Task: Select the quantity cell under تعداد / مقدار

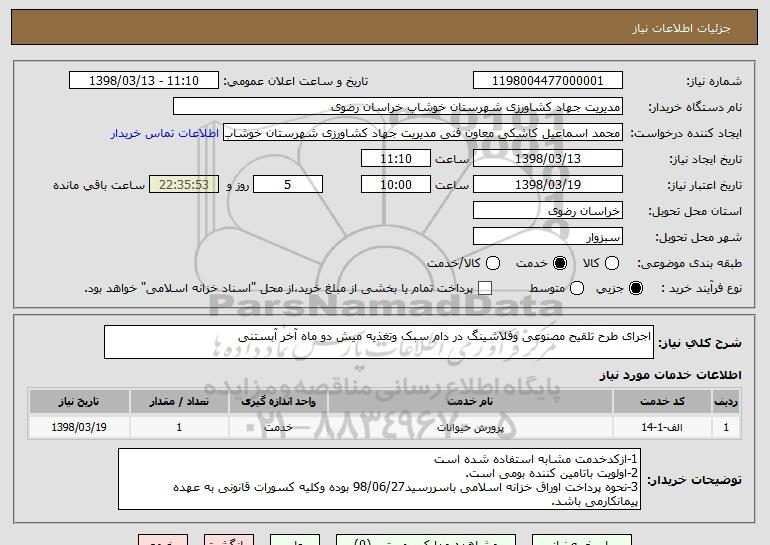Action: point(179,427)
